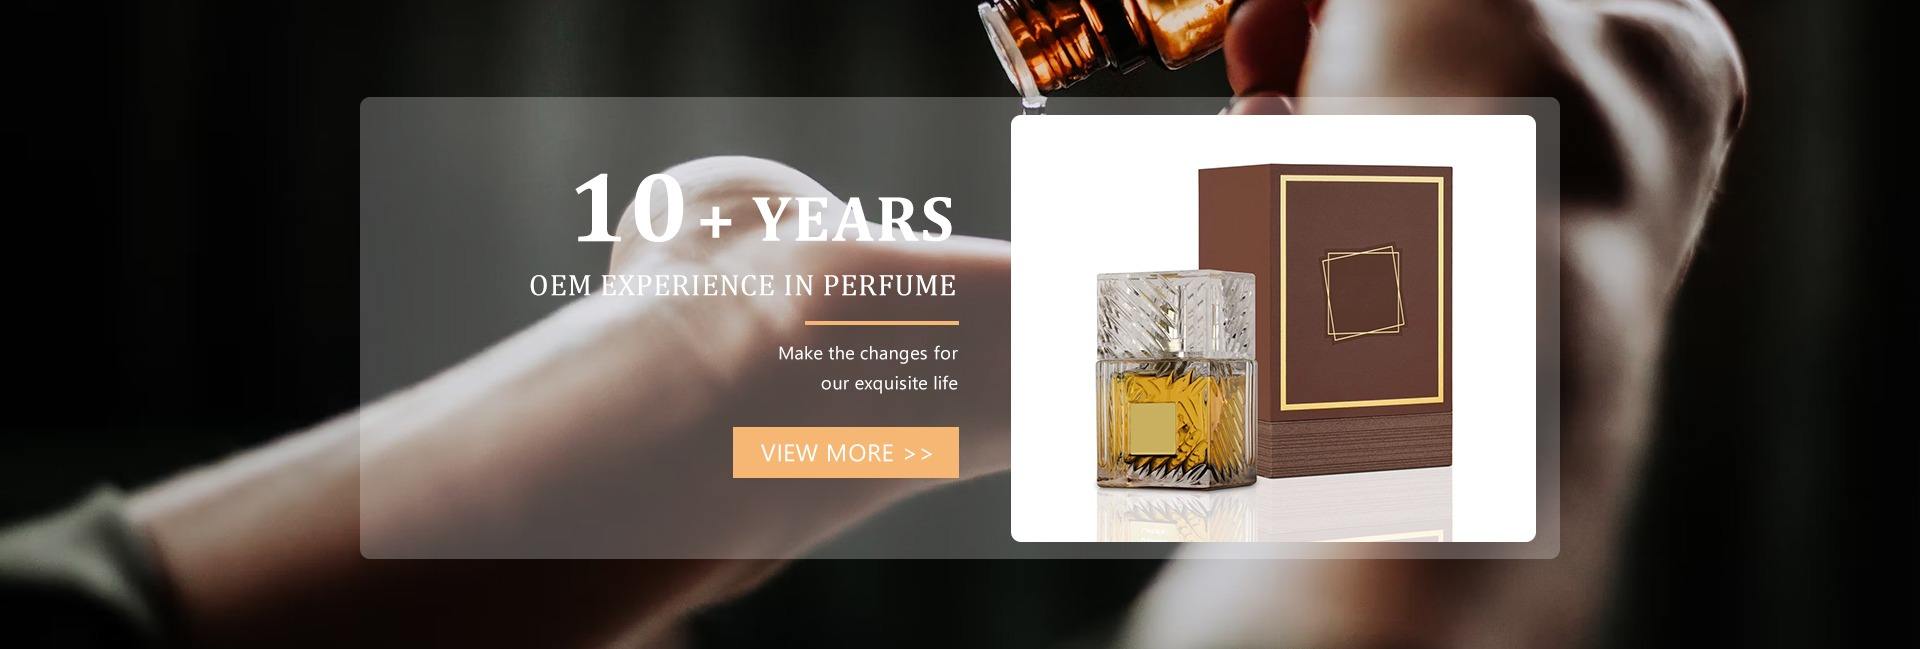Click the gold rectangular border on the box
The height and width of the screenshot is (649, 1920).
(1362, 293)
